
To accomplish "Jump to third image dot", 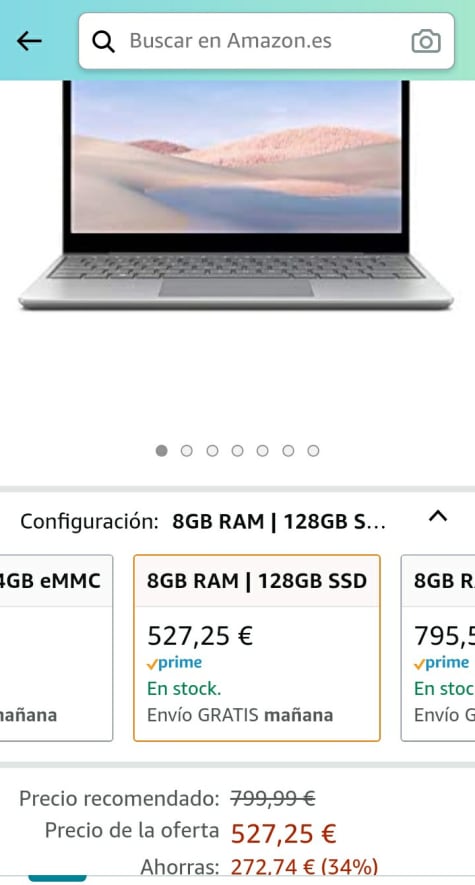I will tap(212, 450).
